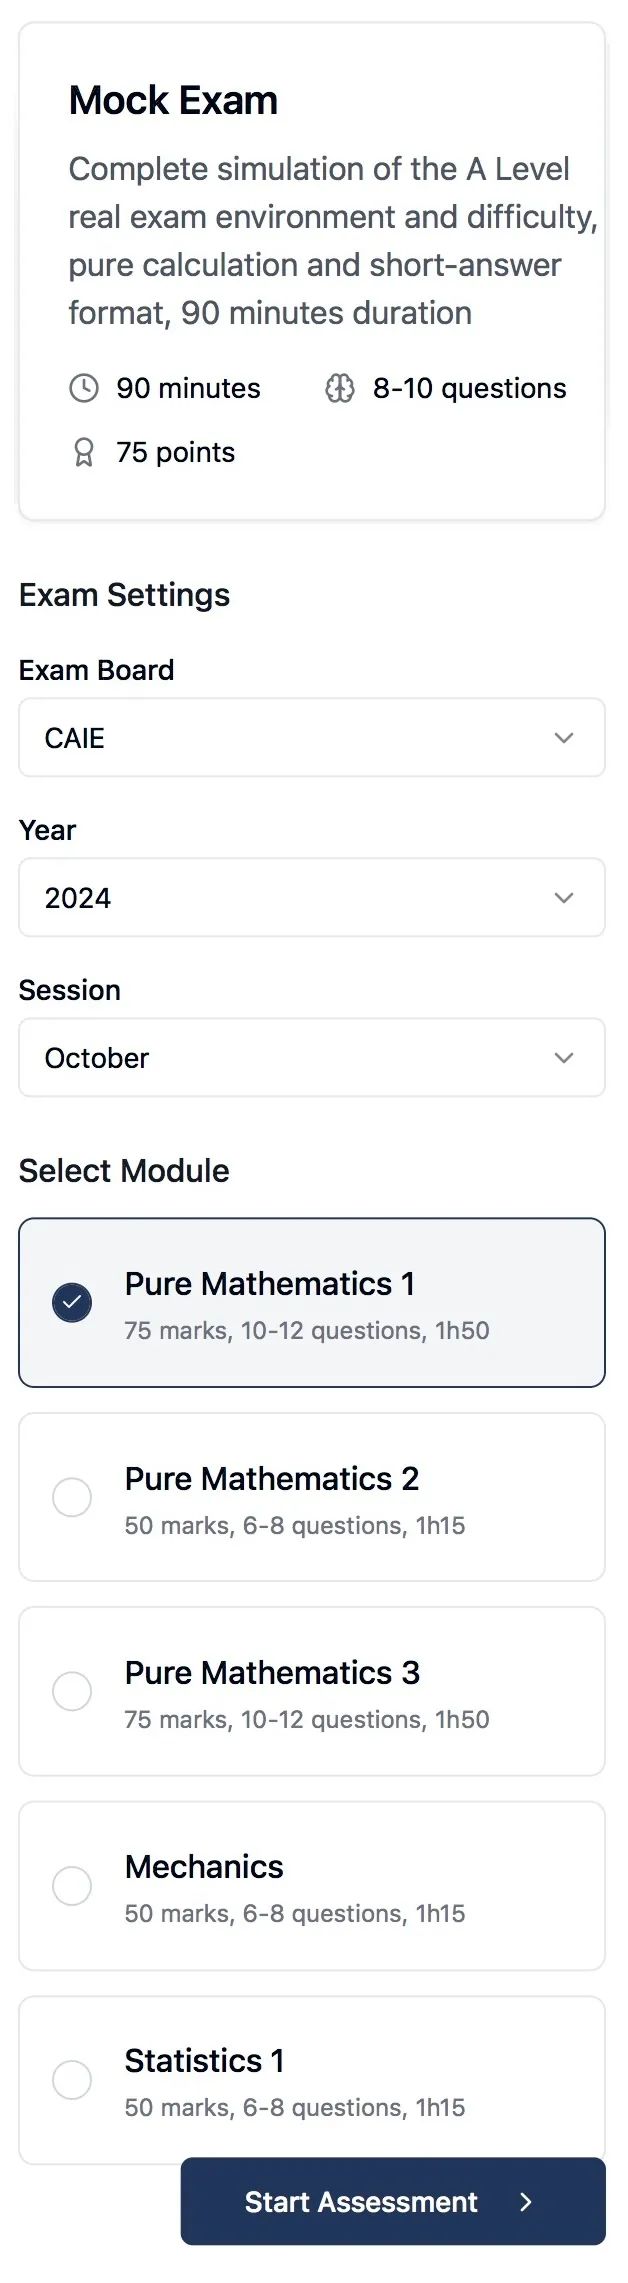Click the chevron in the Exam Board field
This screenshot has width=628, height=2283.
(x=564, y=738)
